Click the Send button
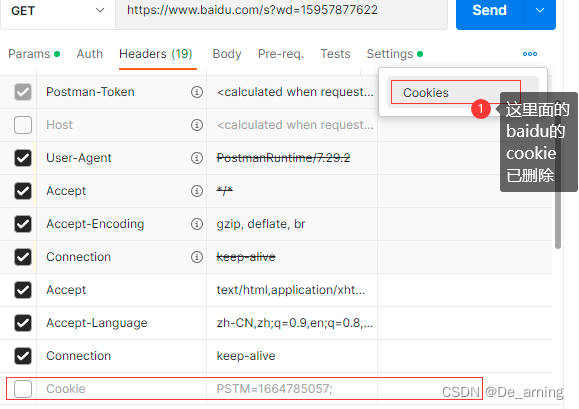Image resolution: width=579 pixels, height=409 pixels. point(490,10)
